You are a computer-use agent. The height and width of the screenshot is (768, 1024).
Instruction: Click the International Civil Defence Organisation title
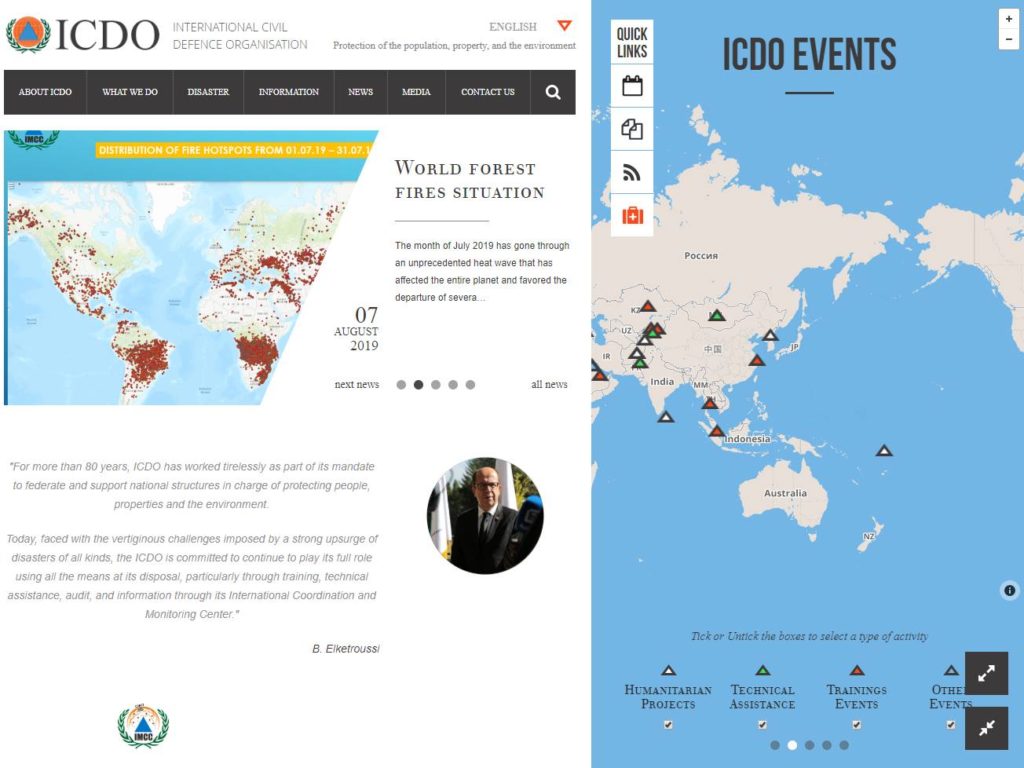tap(240, 36)
